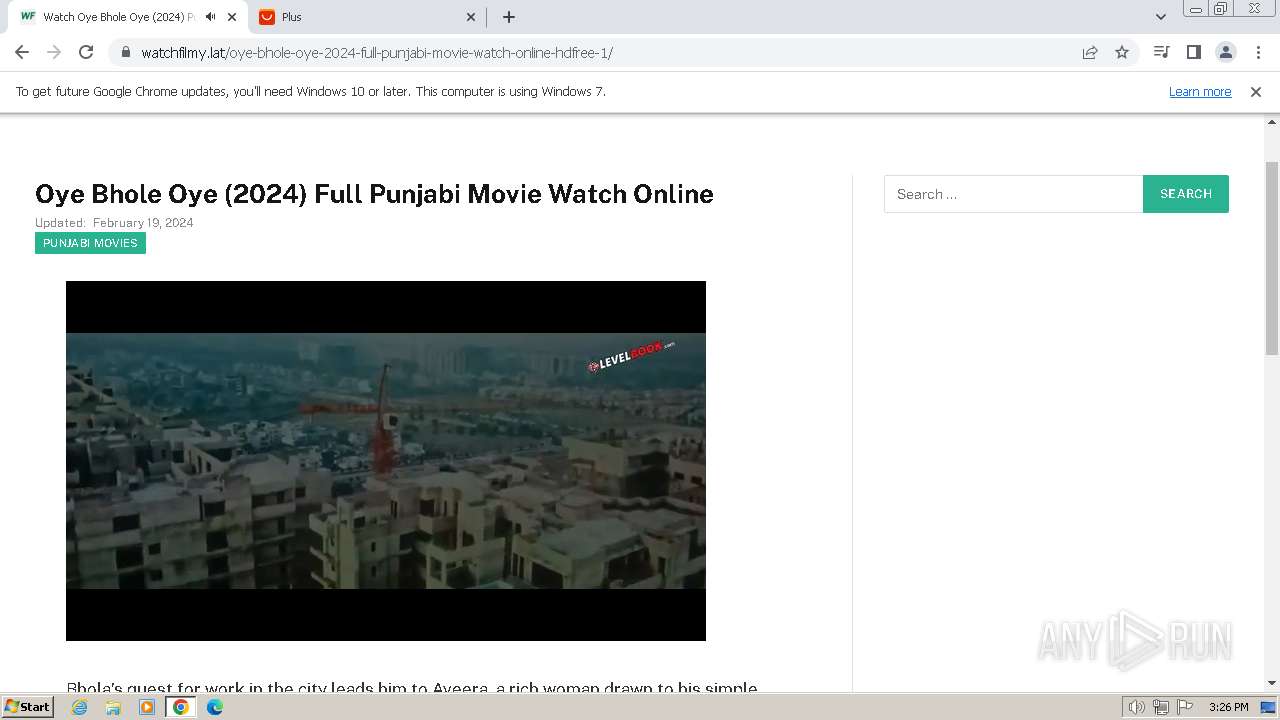Viewport: 1280px width, 720px height.
Task: Switch to the Plus tab
Action: tap(366, 17)
